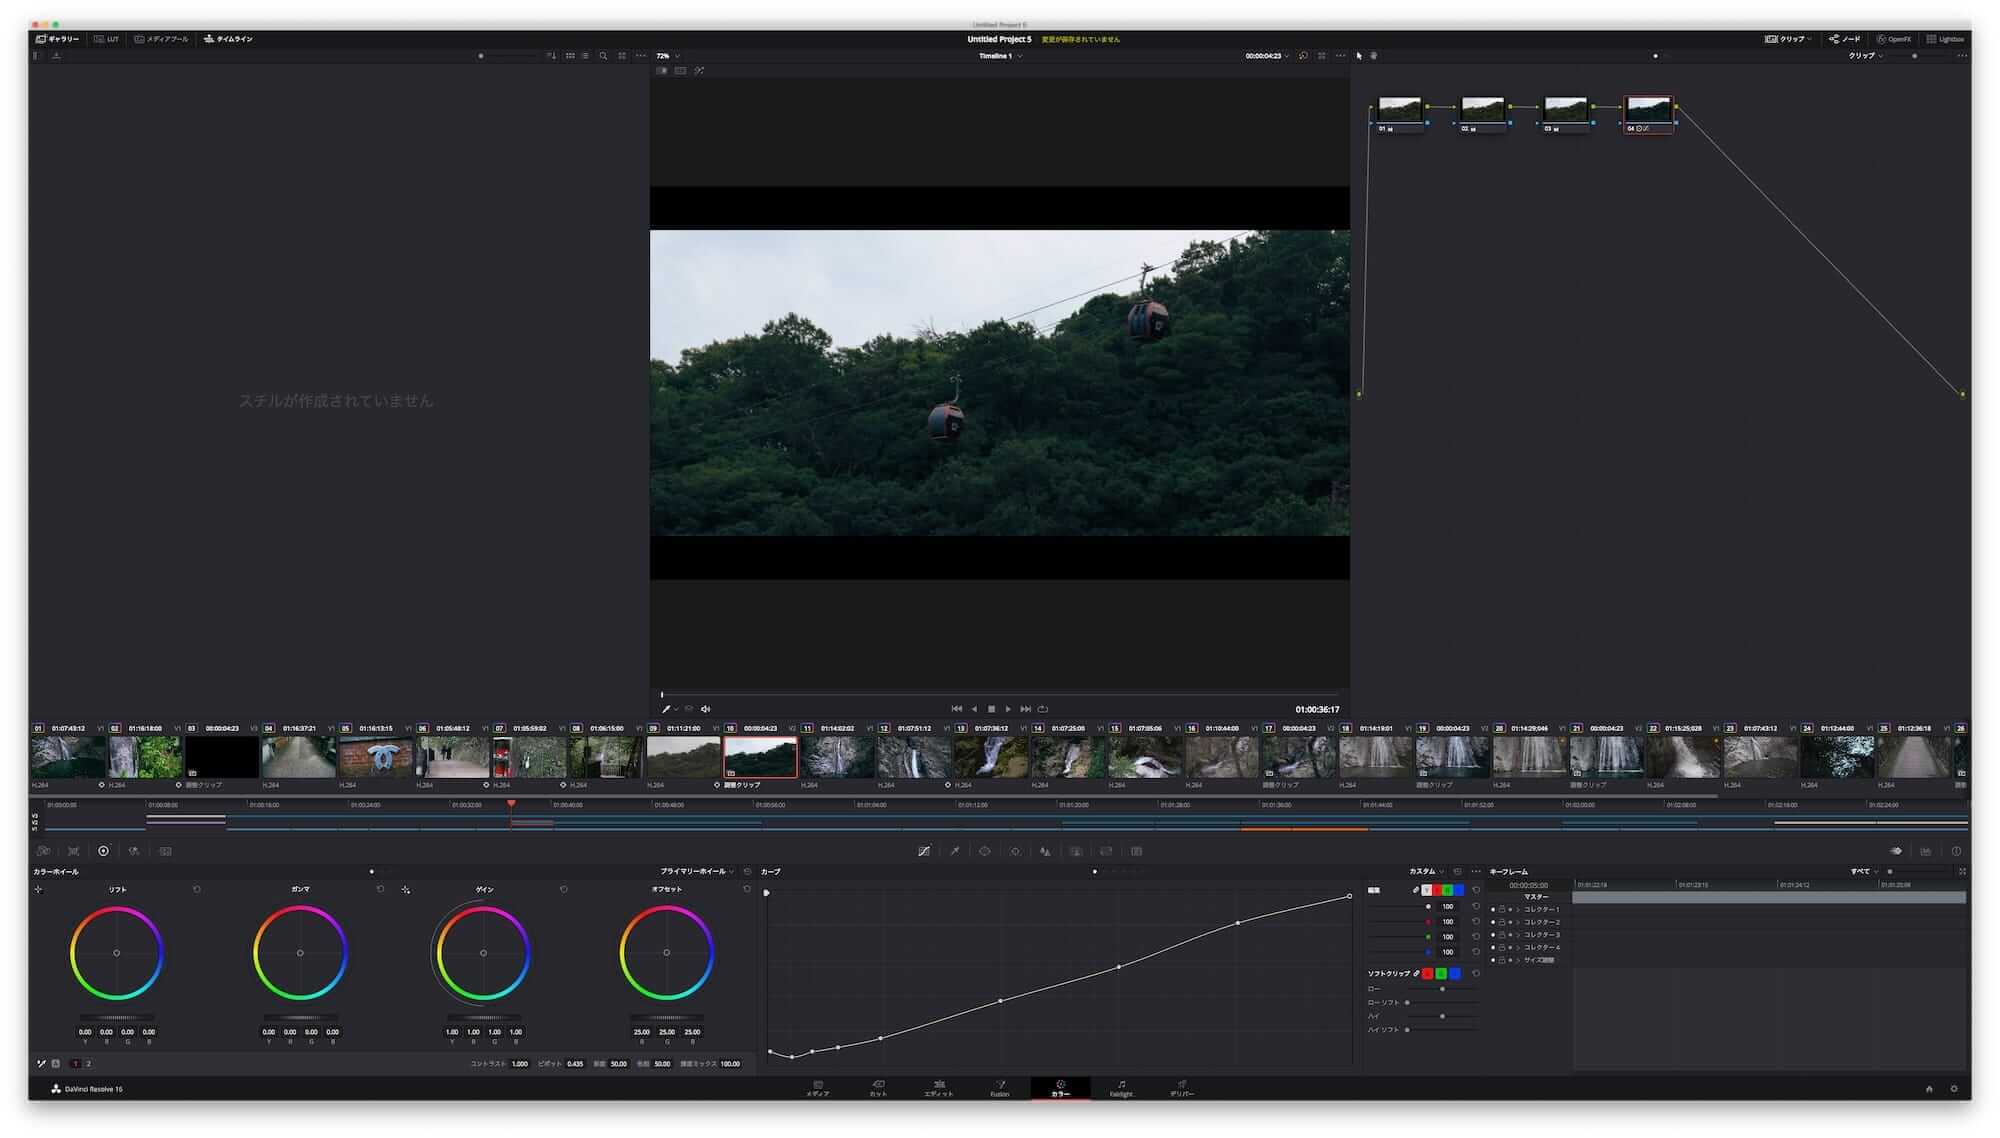Open the Power Window palette

point(984,851)
